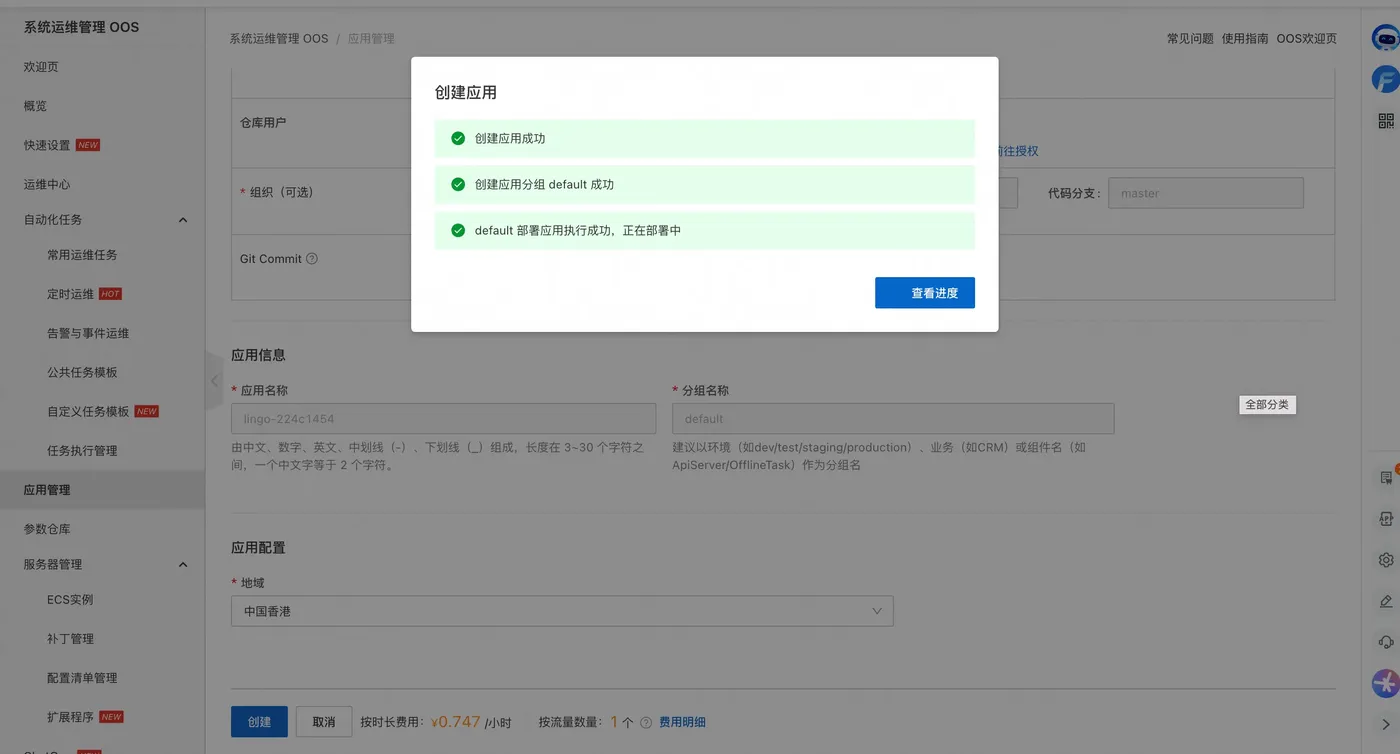
Task: Click the pencil edit icon in right rail
Action: point(1386,601)
